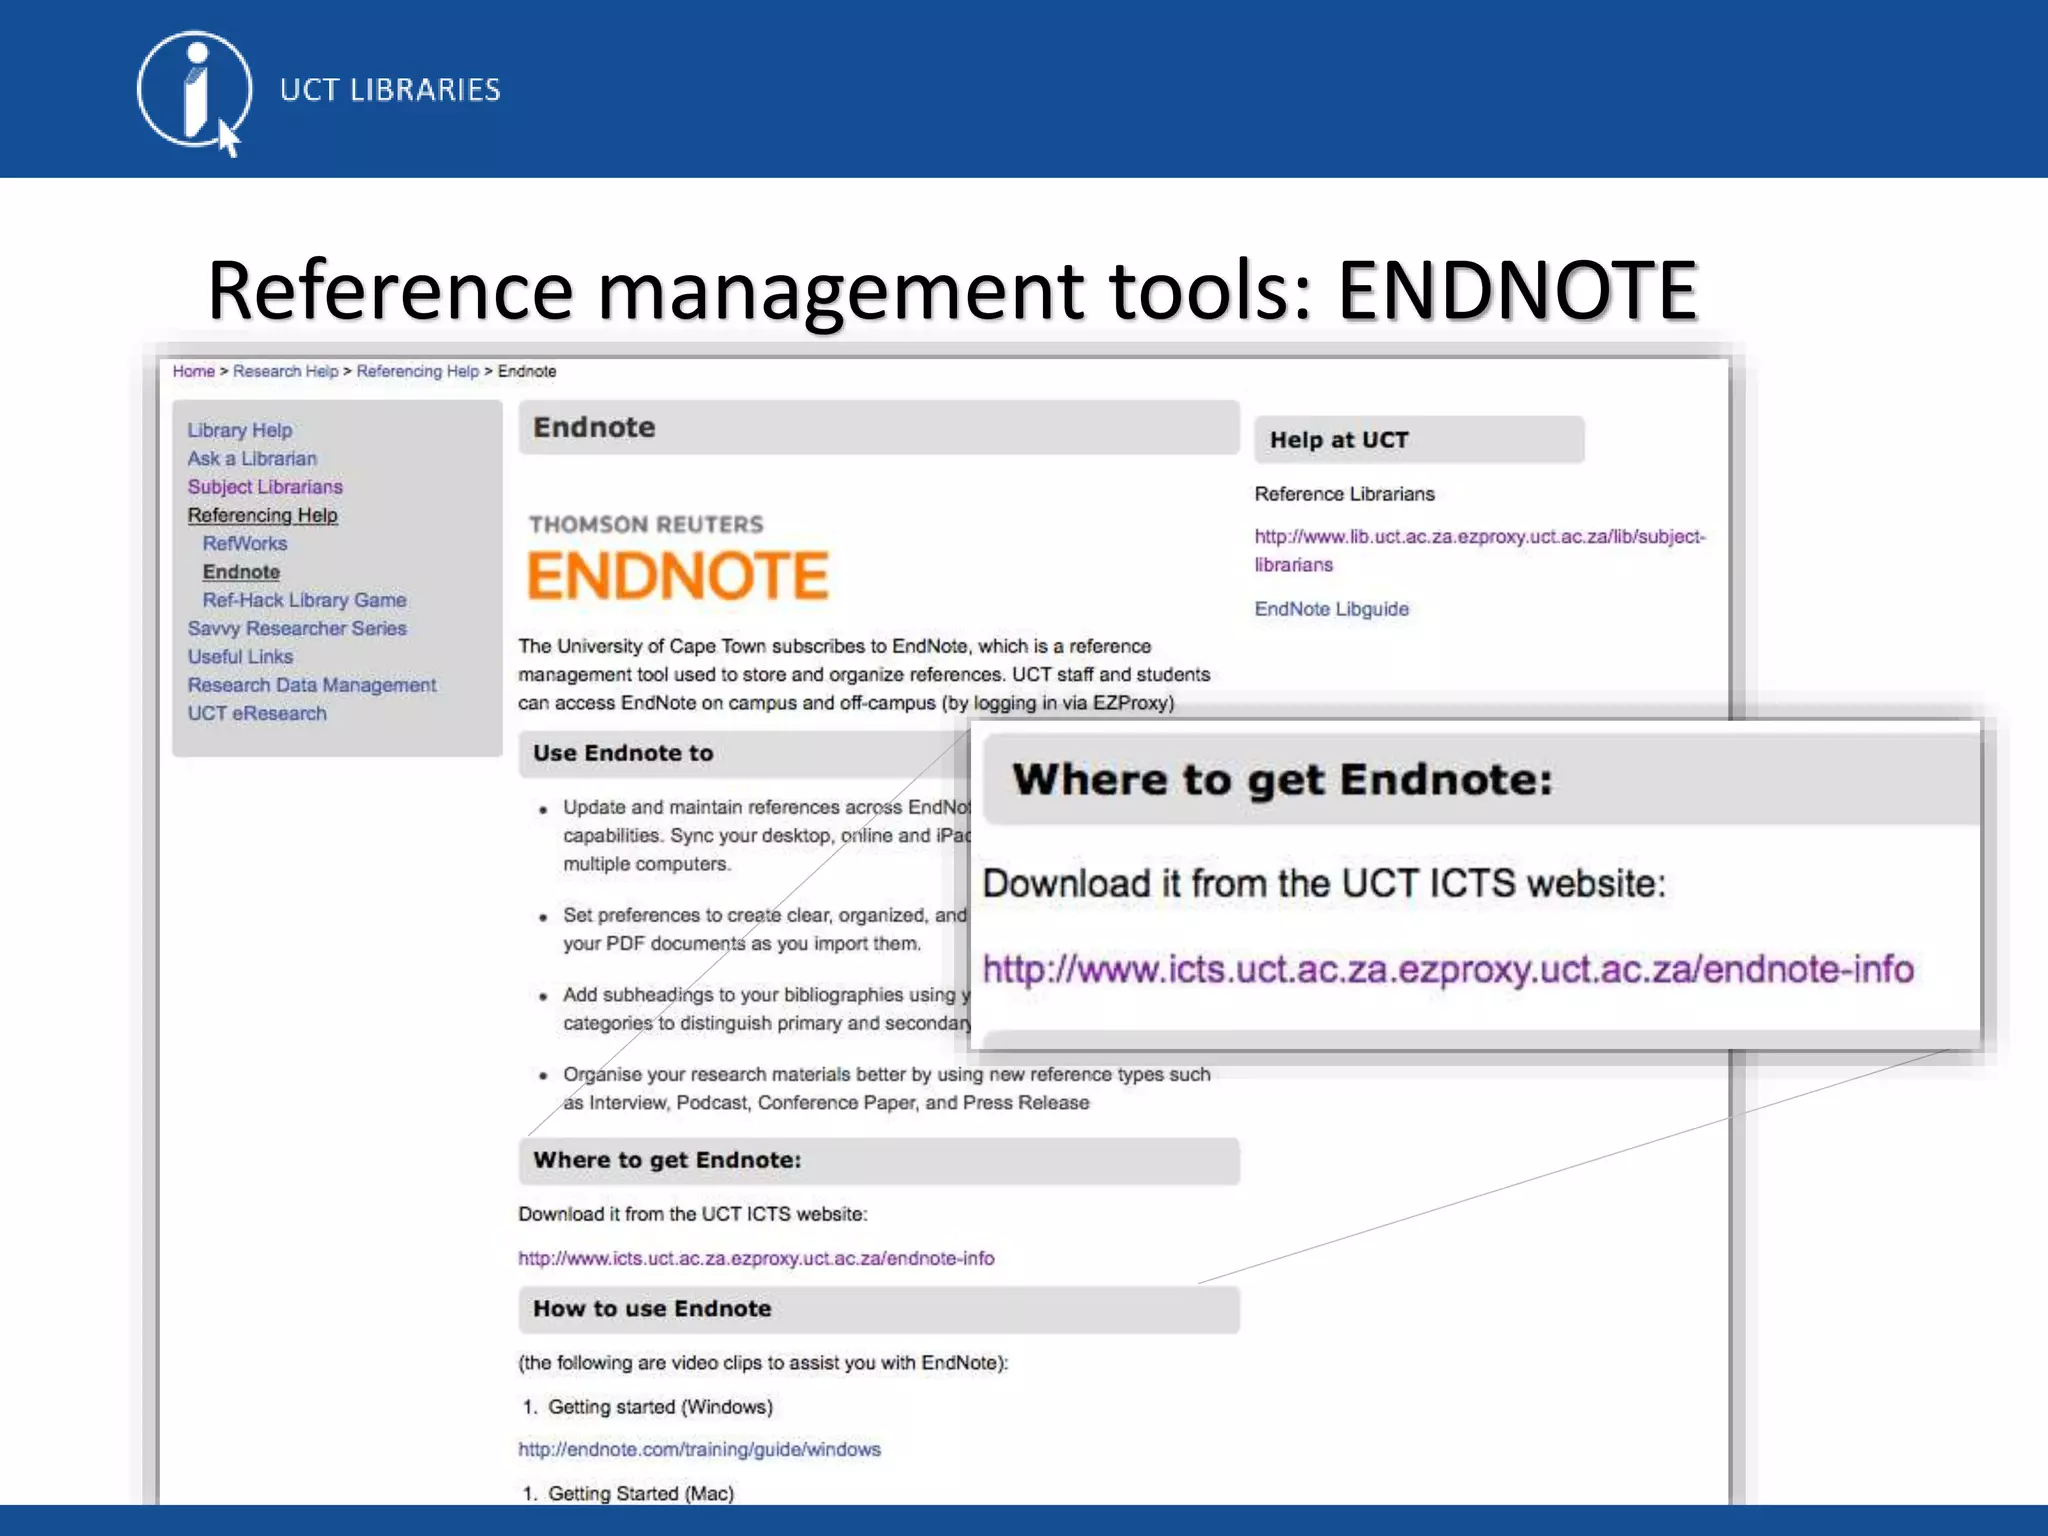The image size is (2048, 1536).
Task: Click the 'How to use Endnote' heading
Action: tap(652, 1309)
